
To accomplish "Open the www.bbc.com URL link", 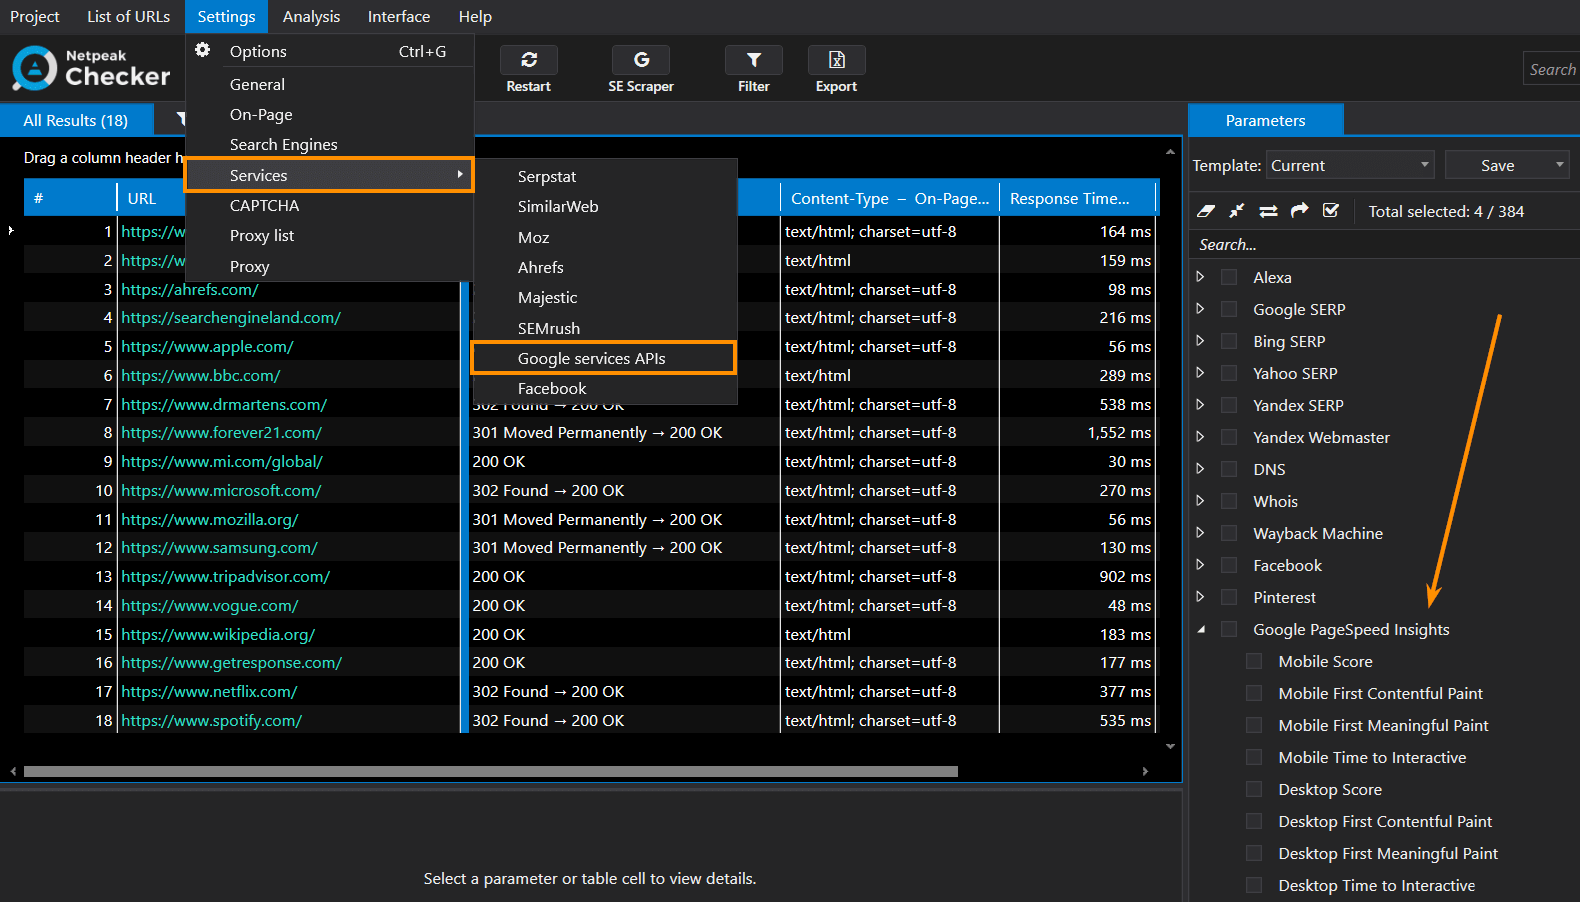I will (201, 375).
